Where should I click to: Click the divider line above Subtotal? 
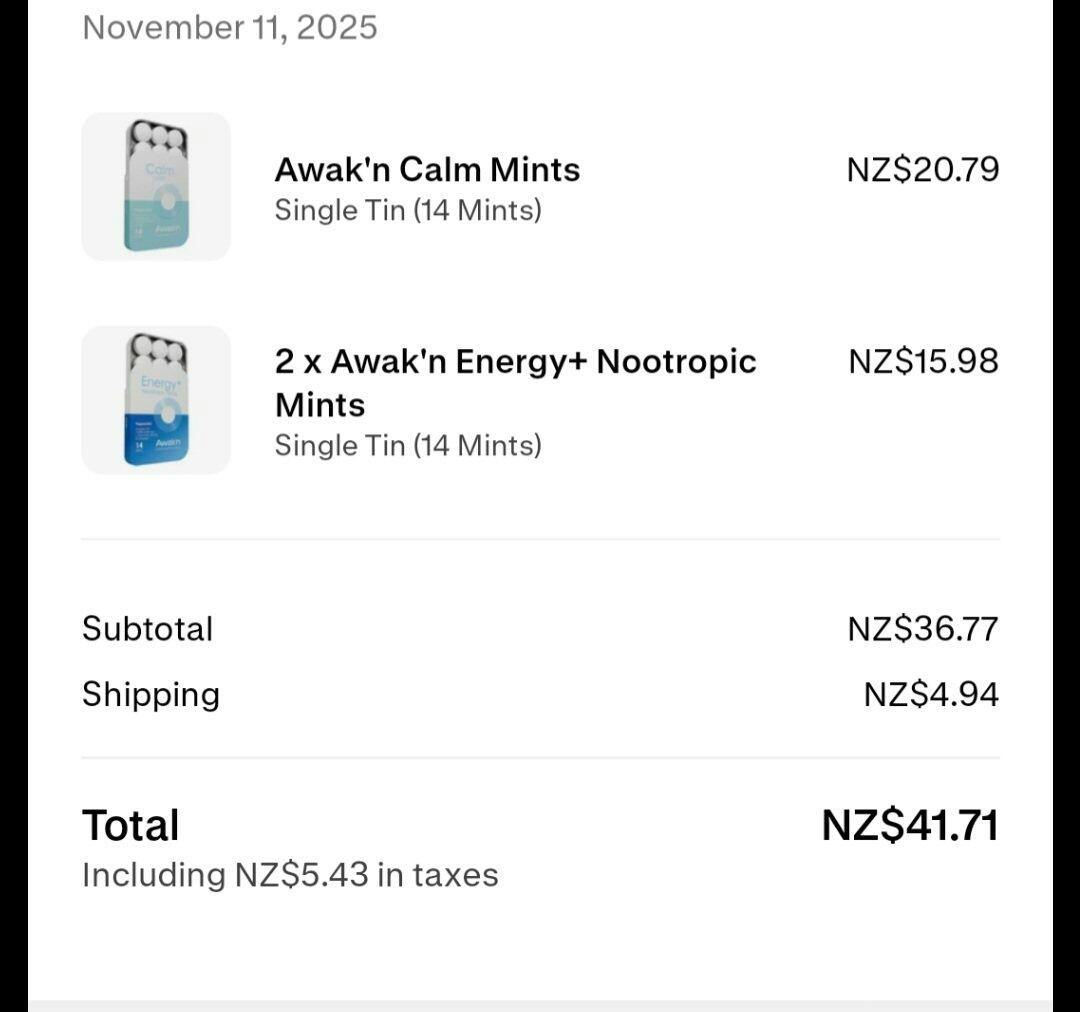click(x=540, y=539)
